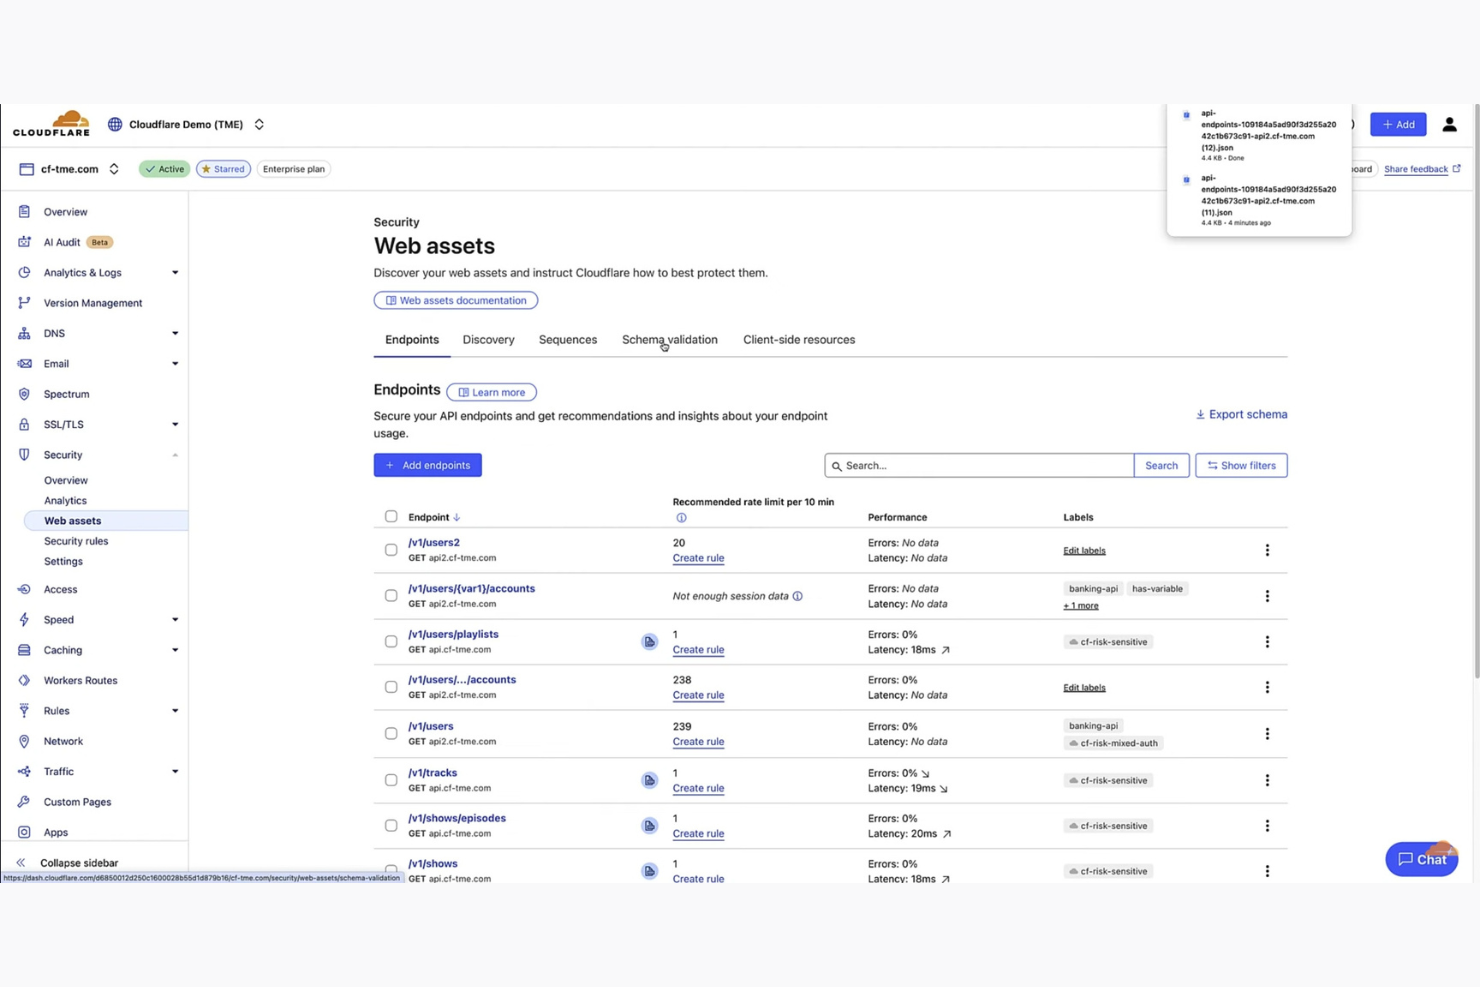This screenshot has height=987, width=1480.
Task: Expand the SSL/TLS sidebar section
Action: (x=175, y=425)
